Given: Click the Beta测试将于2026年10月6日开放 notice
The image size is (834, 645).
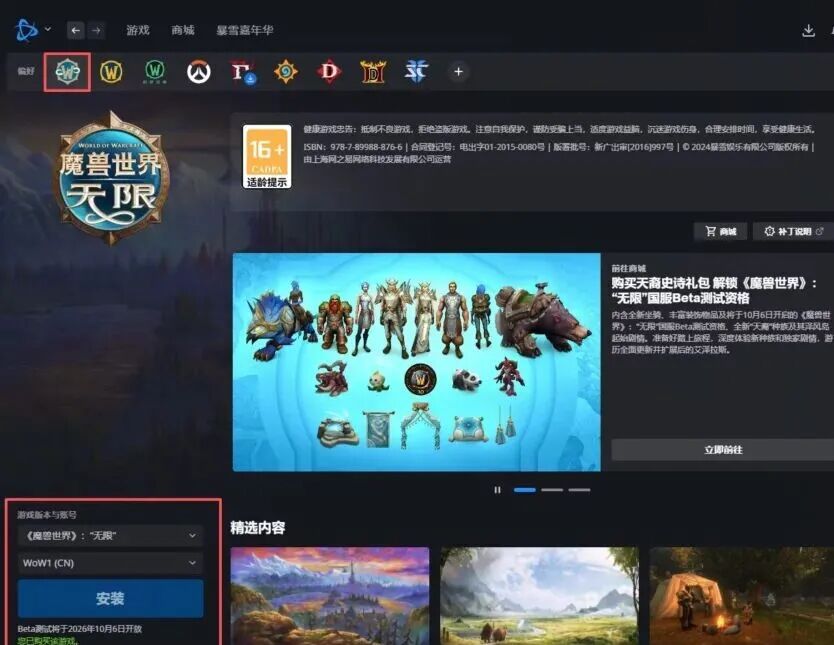Looking at the screenshot, I should (x=80, y=629).
